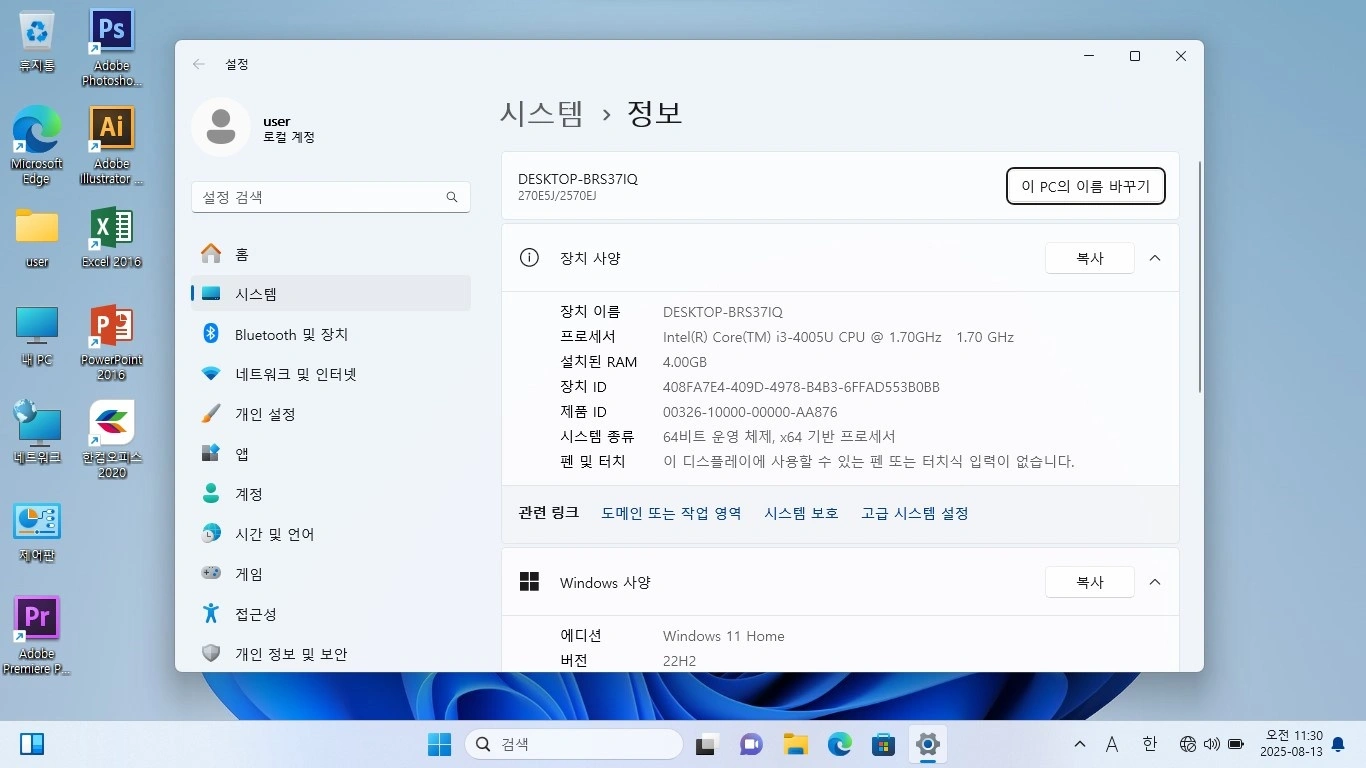1366x768 pixels.
Task: Open the notification bell in tray
Action: pyautogui.click(x=1338, y=744)
